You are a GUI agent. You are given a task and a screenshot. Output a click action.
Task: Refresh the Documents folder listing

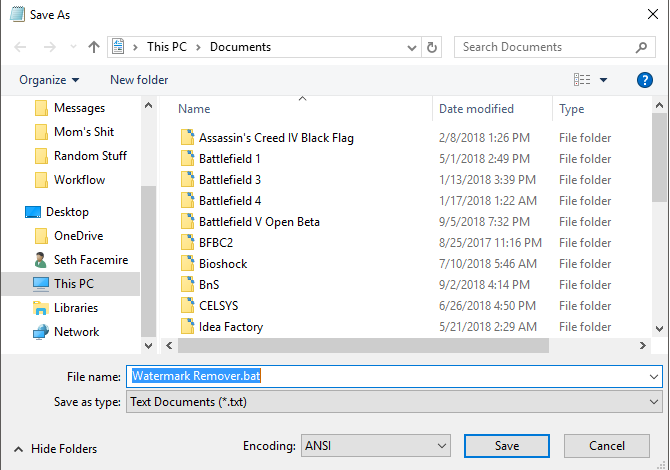(x=432, y=47)
